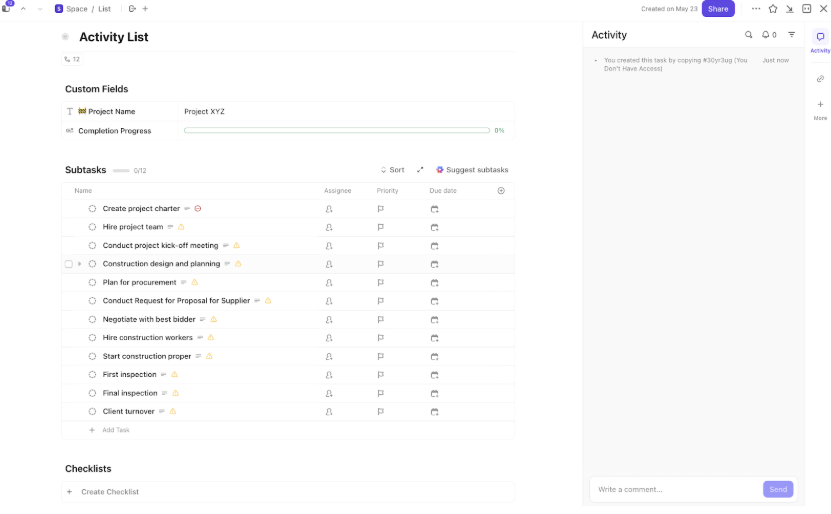Set assignee for First inspection
Screen dimensions: 831x514
[329, 375]
